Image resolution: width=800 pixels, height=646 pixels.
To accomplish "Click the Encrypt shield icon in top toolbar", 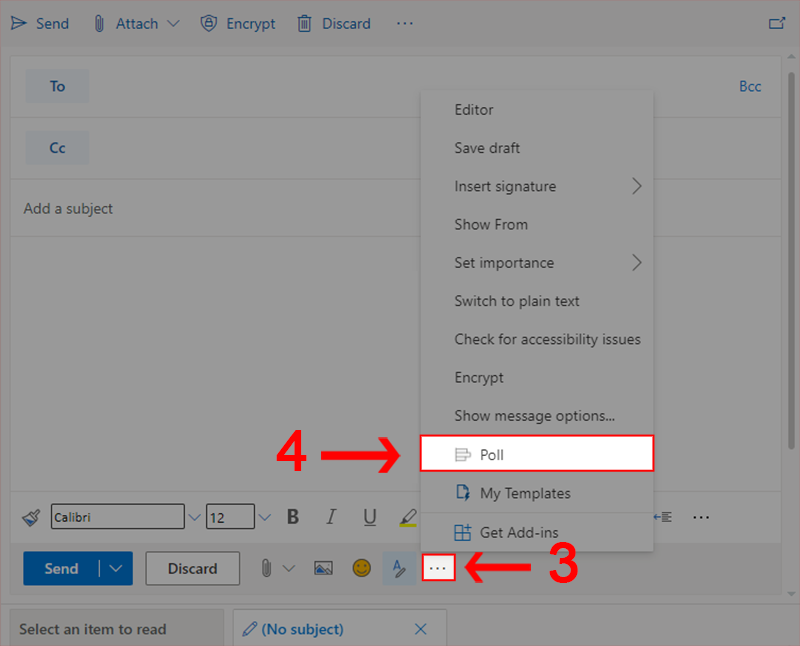I will [x=208, y=23].
